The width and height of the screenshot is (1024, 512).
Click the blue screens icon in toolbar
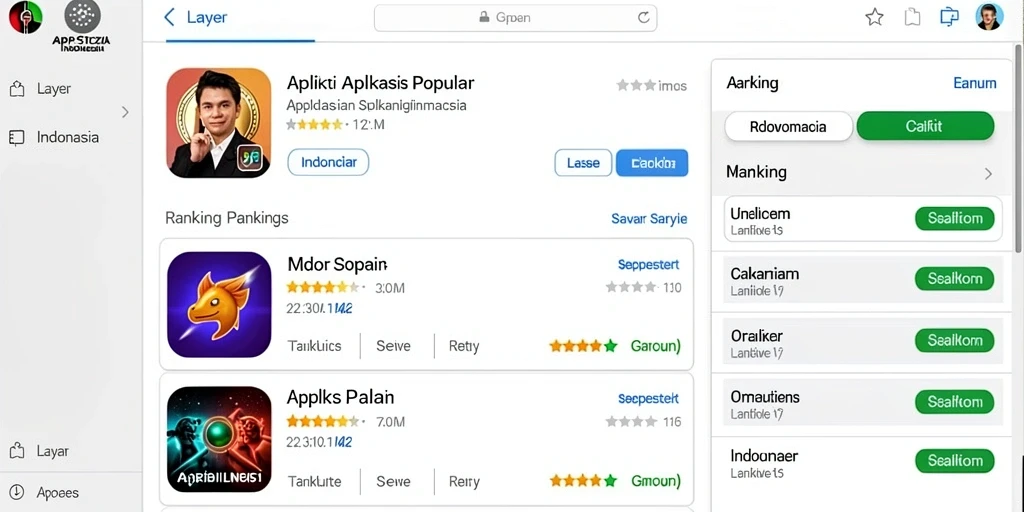[x=949, y=17]
